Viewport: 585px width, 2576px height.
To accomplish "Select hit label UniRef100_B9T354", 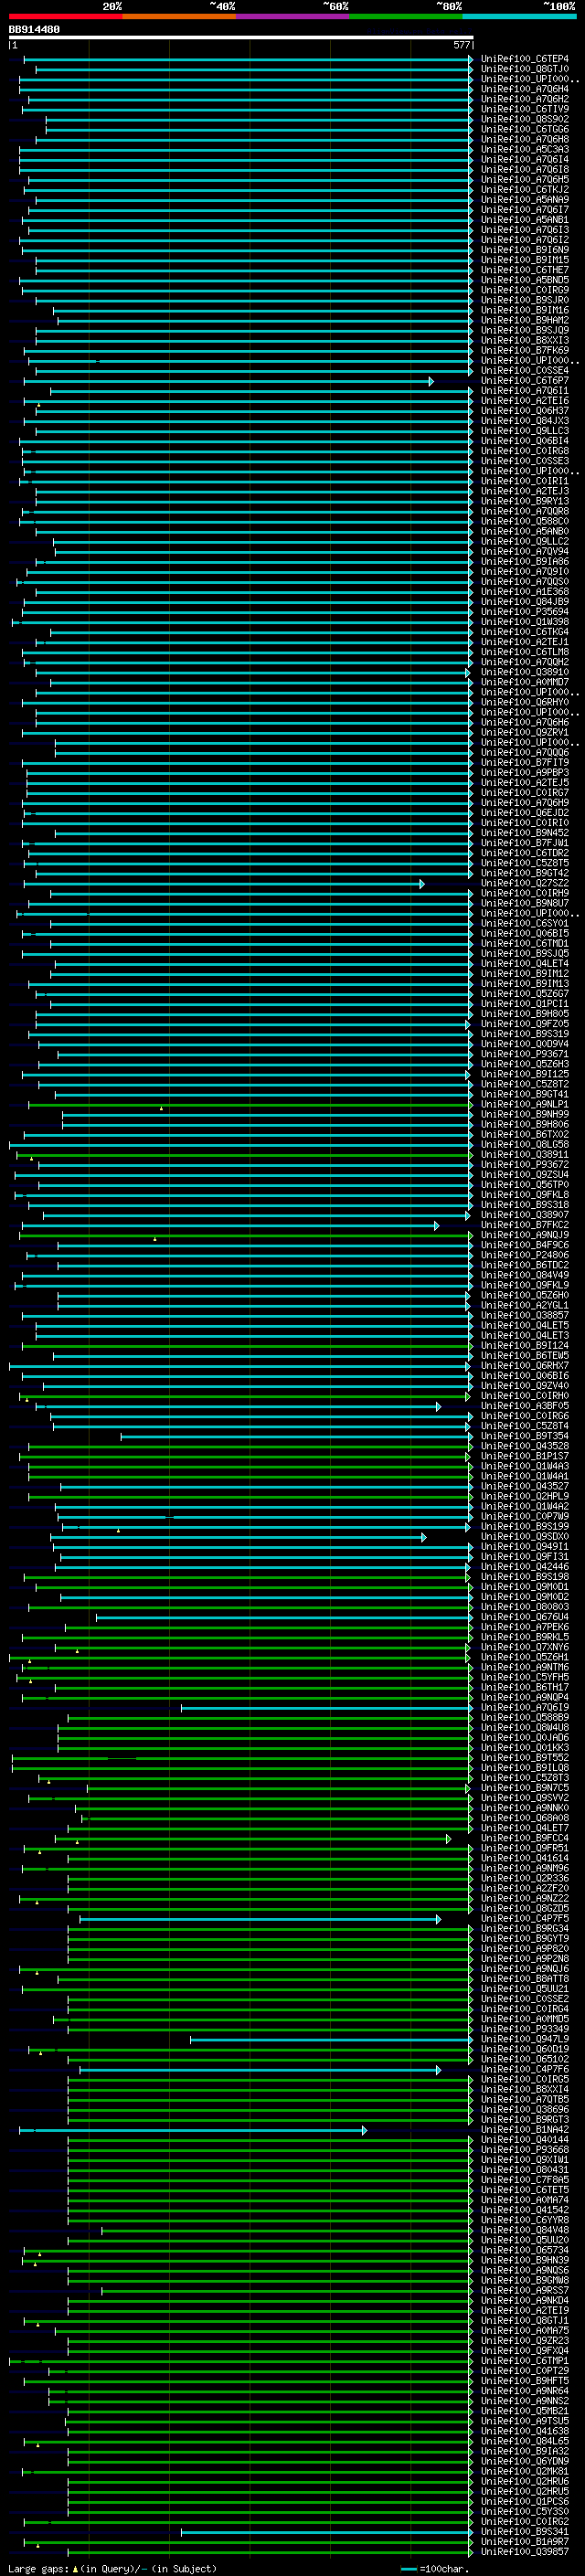I will coord(524,1436).
